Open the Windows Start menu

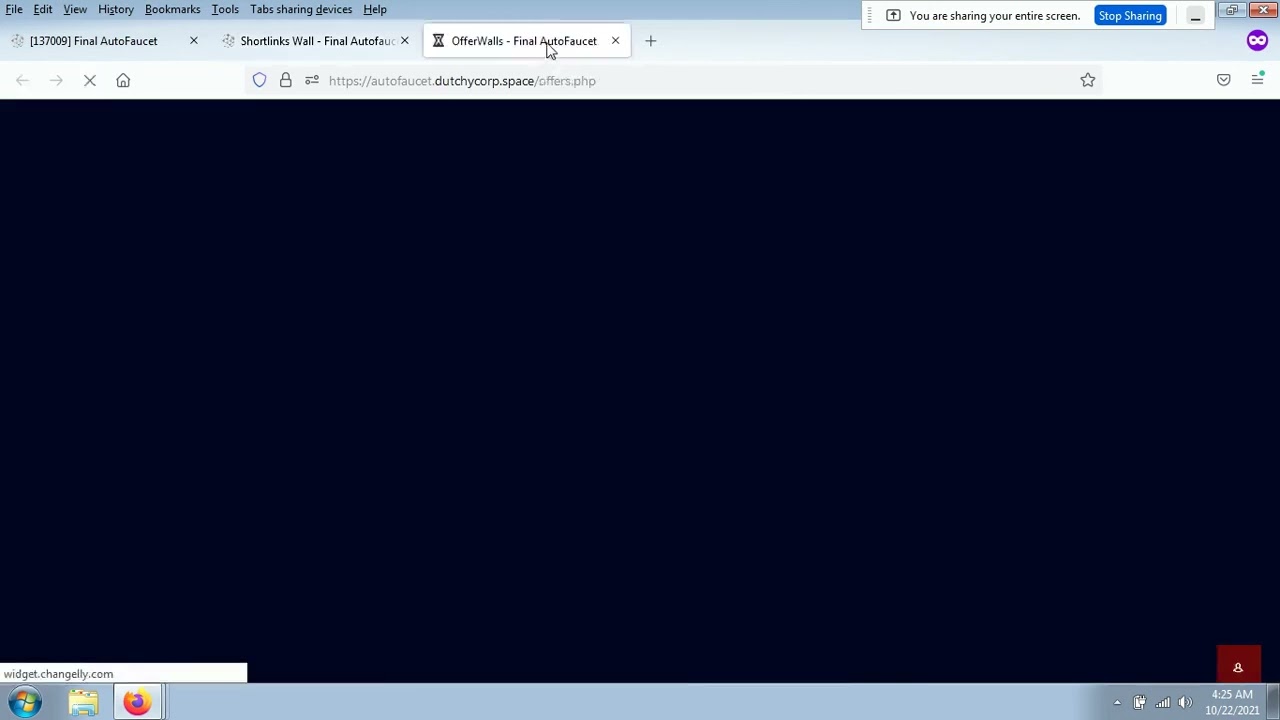26,702
